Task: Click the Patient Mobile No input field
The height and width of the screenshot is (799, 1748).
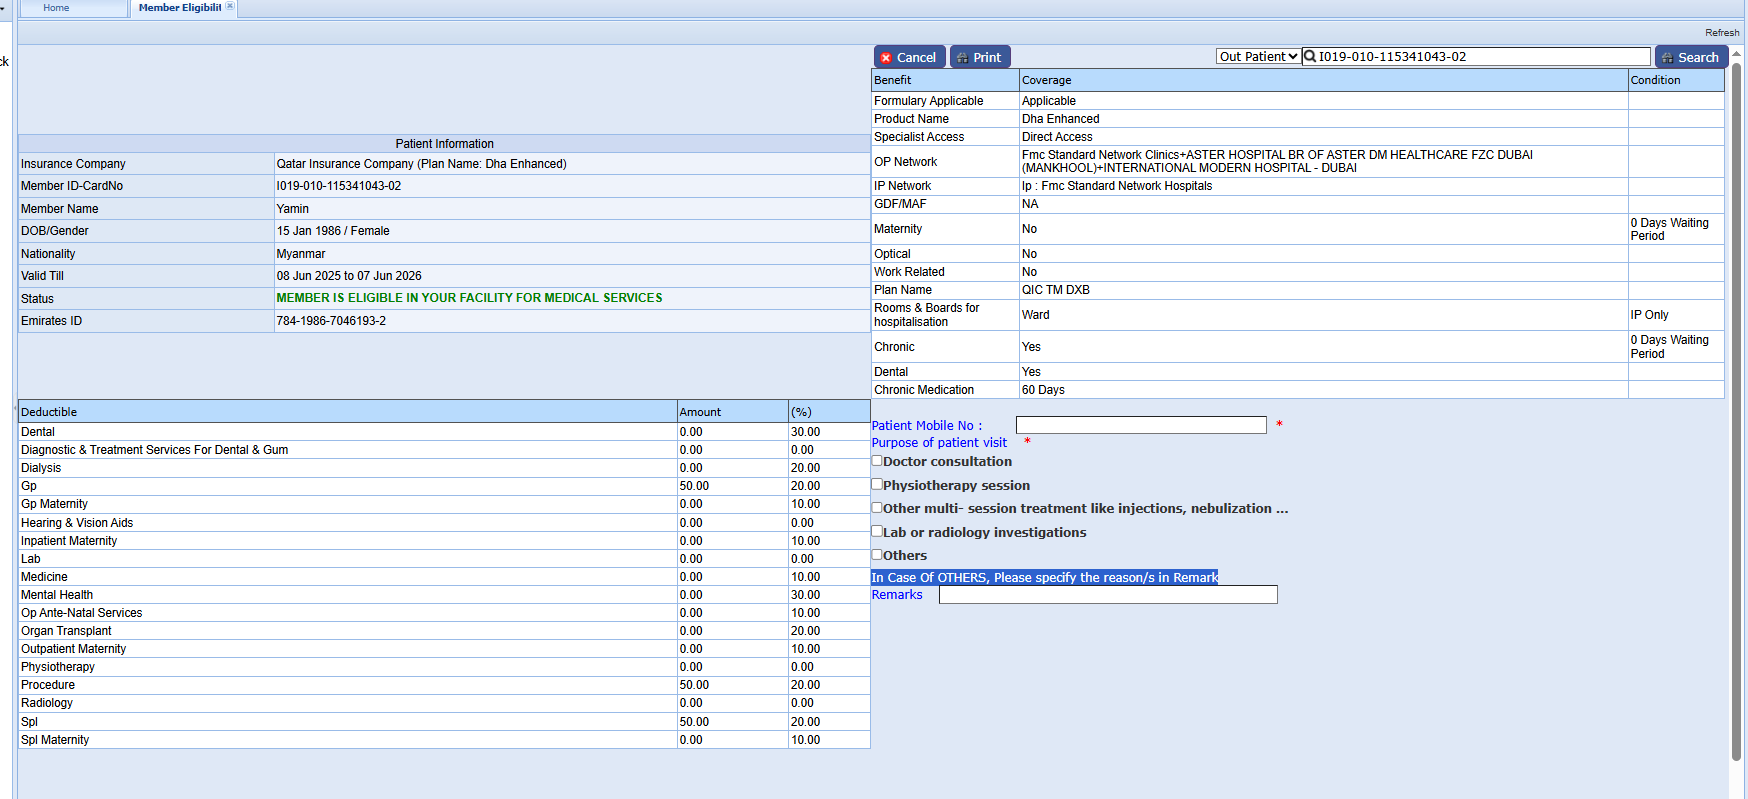Action: (1141, 425)
